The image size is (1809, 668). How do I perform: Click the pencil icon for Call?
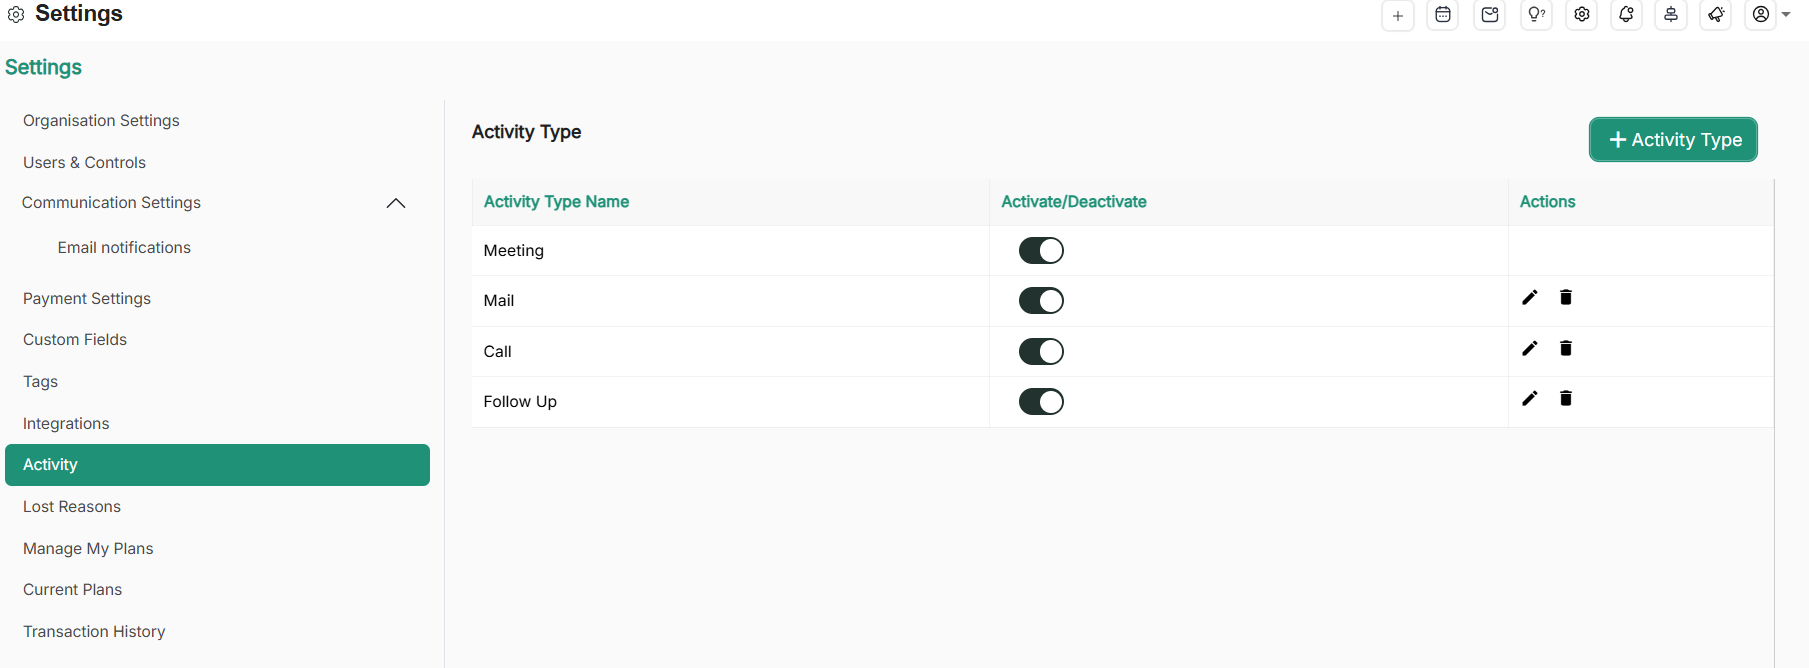(x=1529, y=348)
